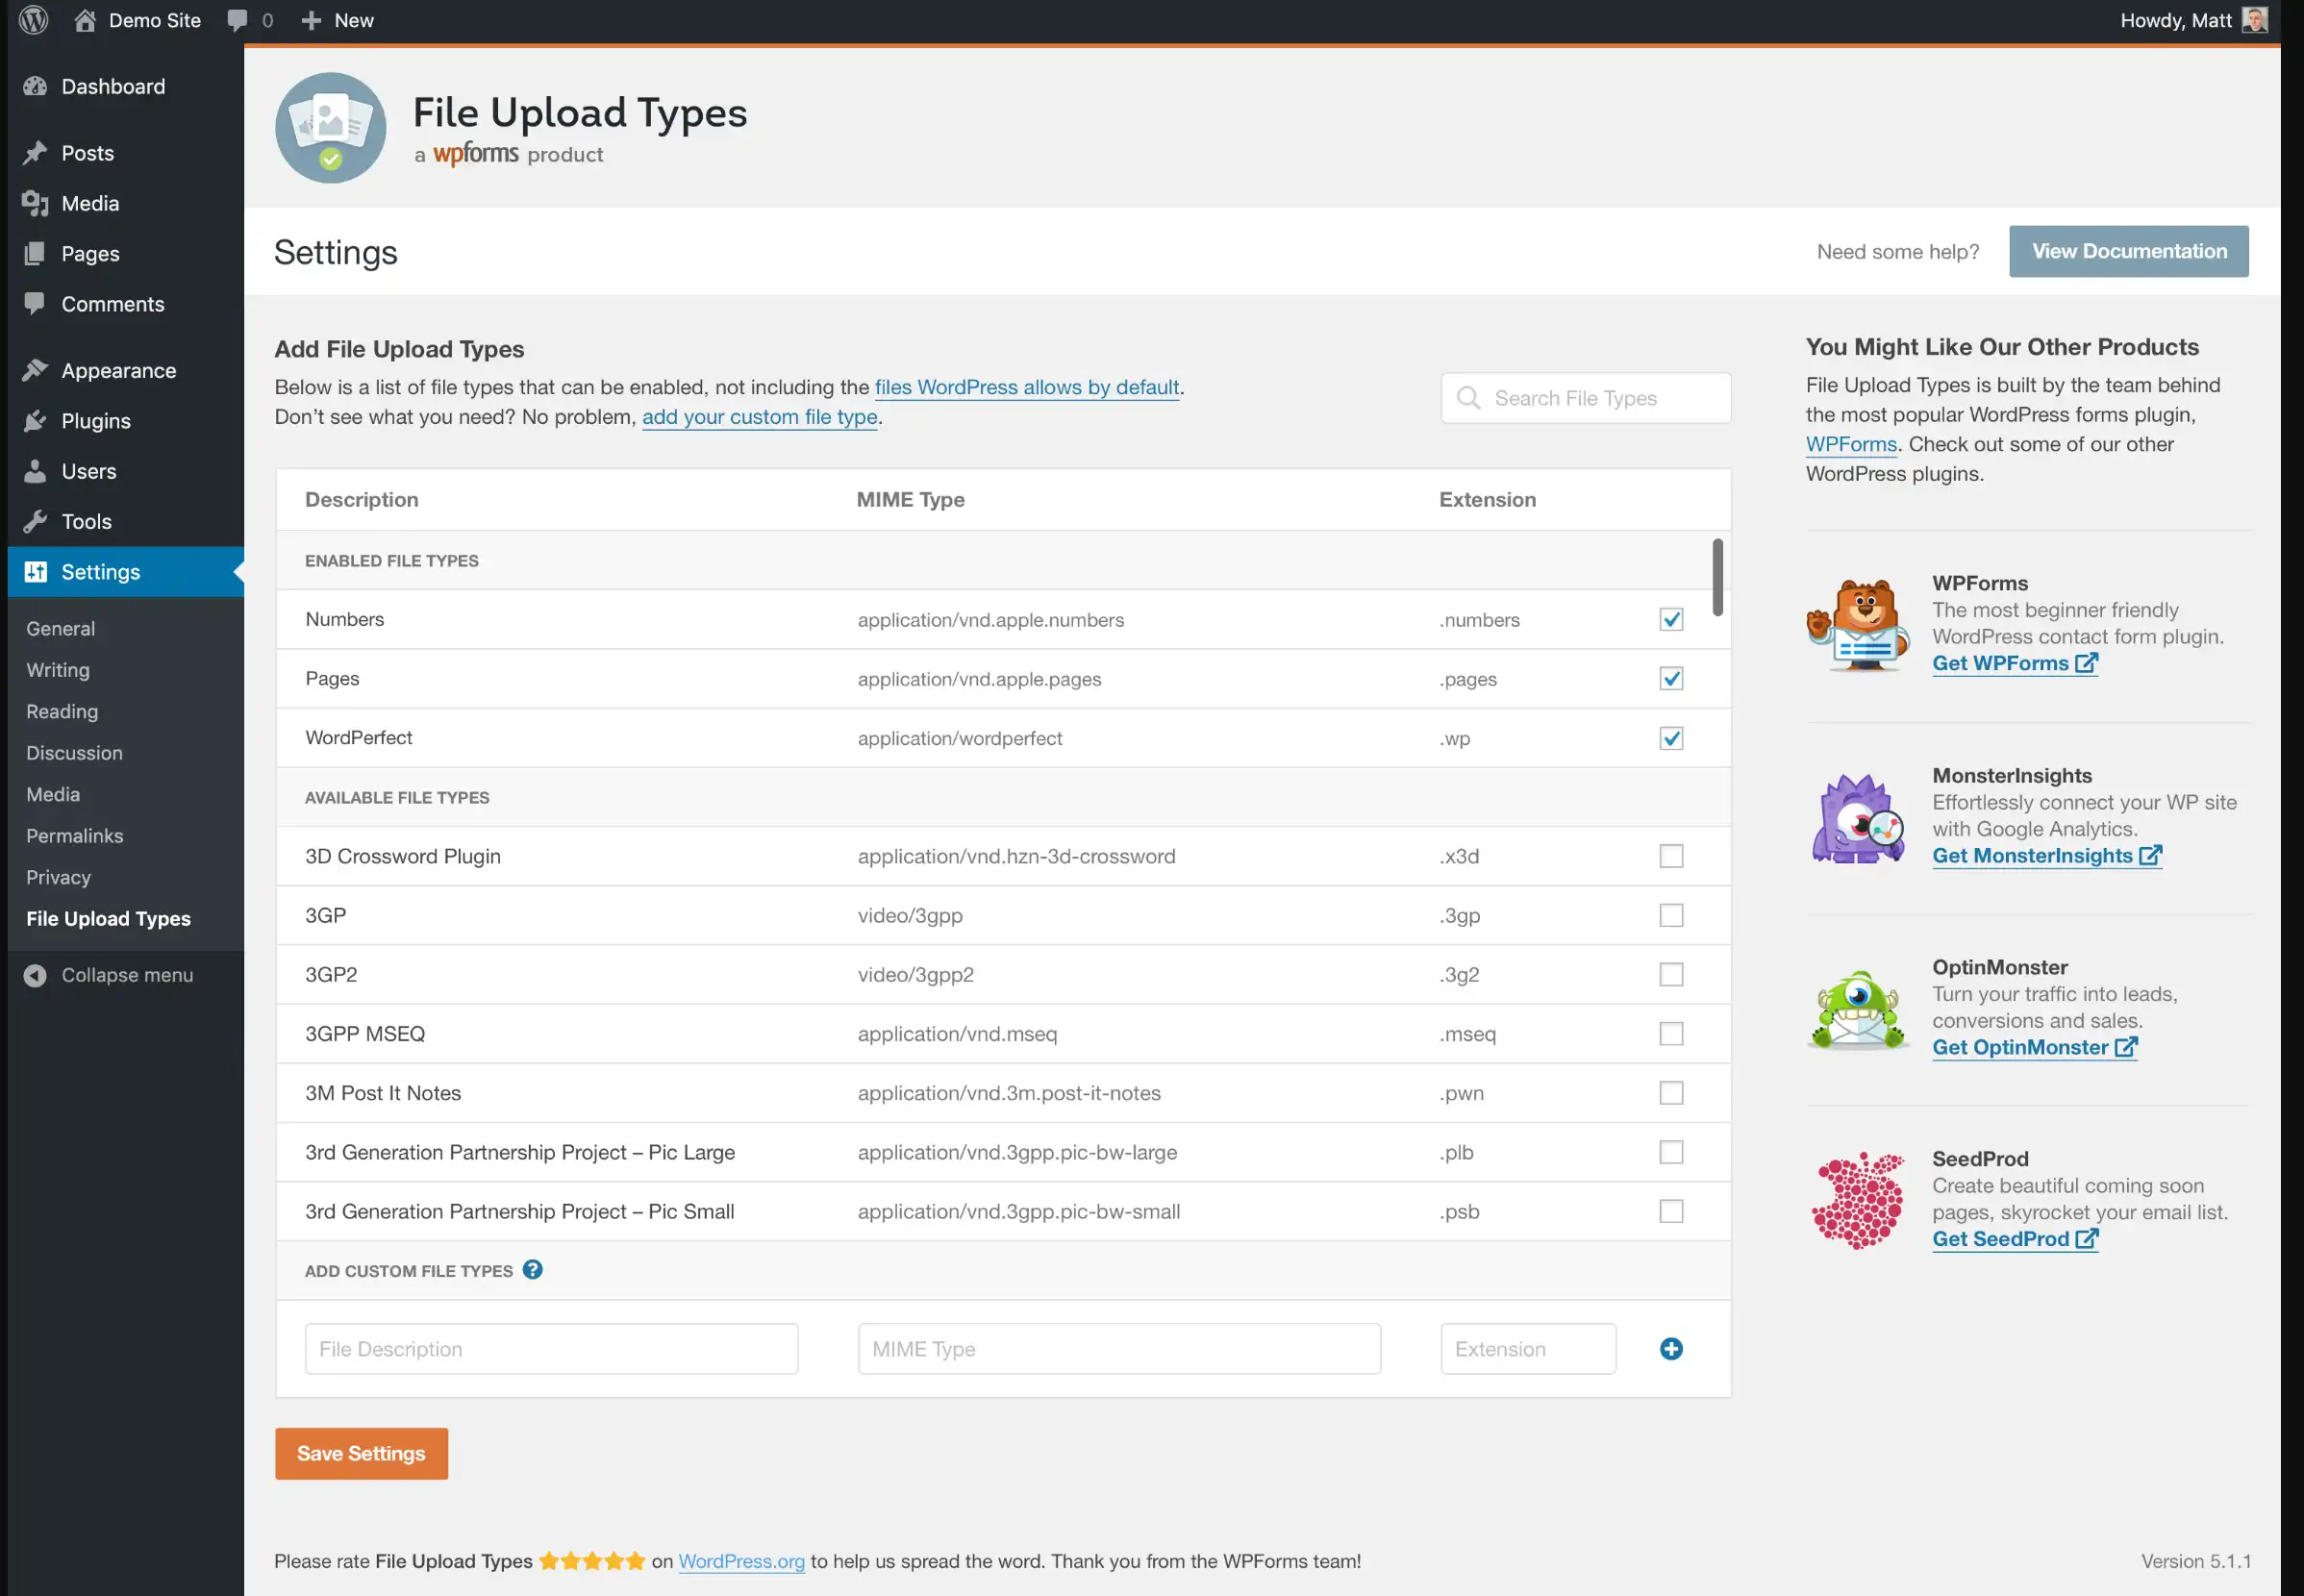Follow 'add your custom file type' link
Image resolution: width=2304 pixels, height=1596 pixels.
coord(760,416)
